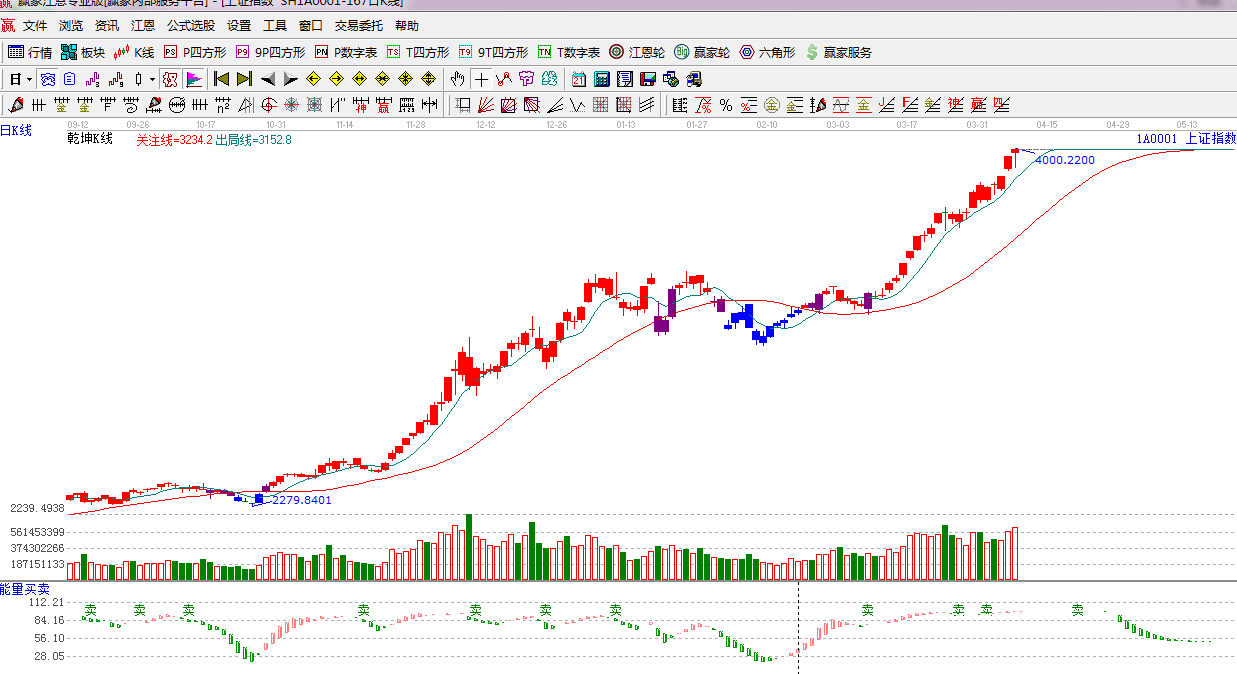This screenshot has height=674, width=1237.
Task: Toggle the crosshair cursor mode
Action: (481, 79)
